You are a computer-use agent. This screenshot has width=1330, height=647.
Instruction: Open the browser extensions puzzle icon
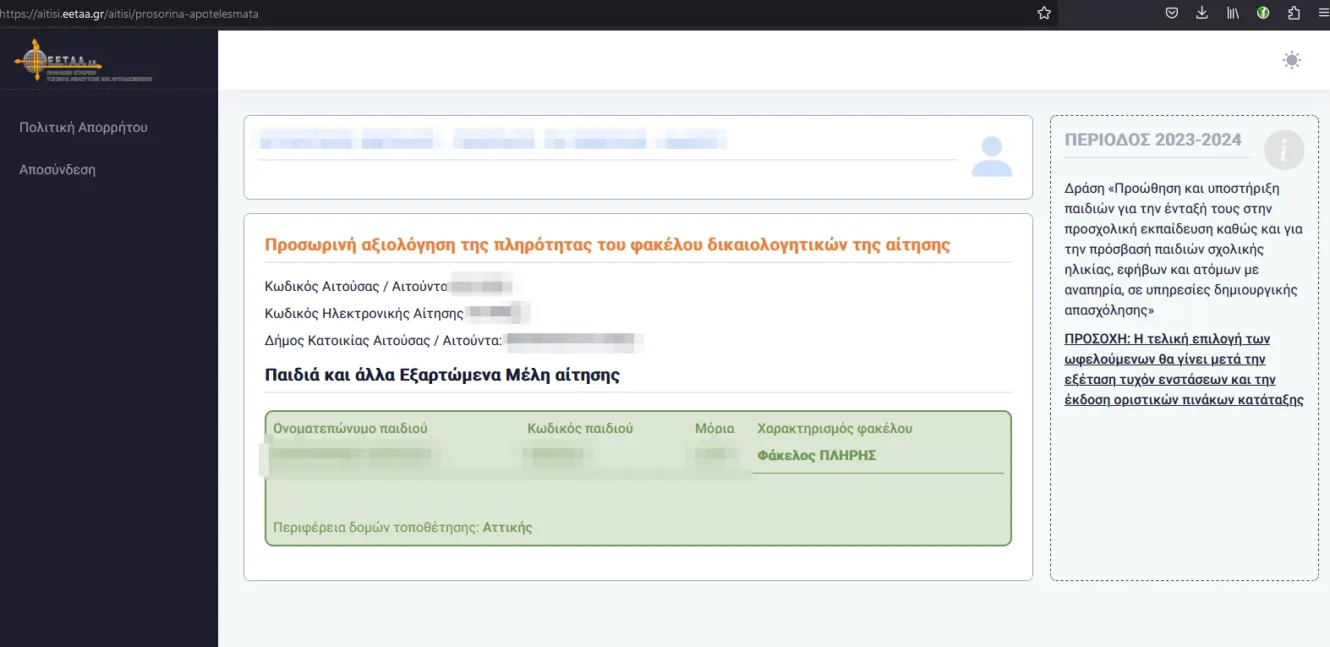(x=1294, y=13)
